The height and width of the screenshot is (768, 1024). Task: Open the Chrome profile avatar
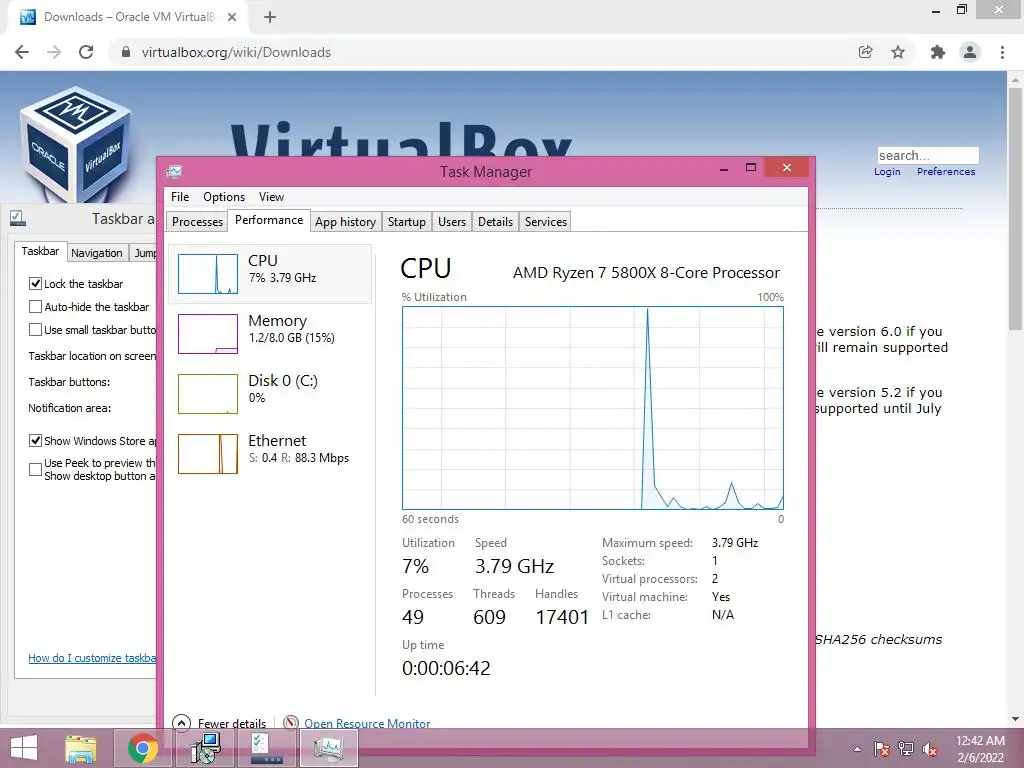[x=970, y=52]
